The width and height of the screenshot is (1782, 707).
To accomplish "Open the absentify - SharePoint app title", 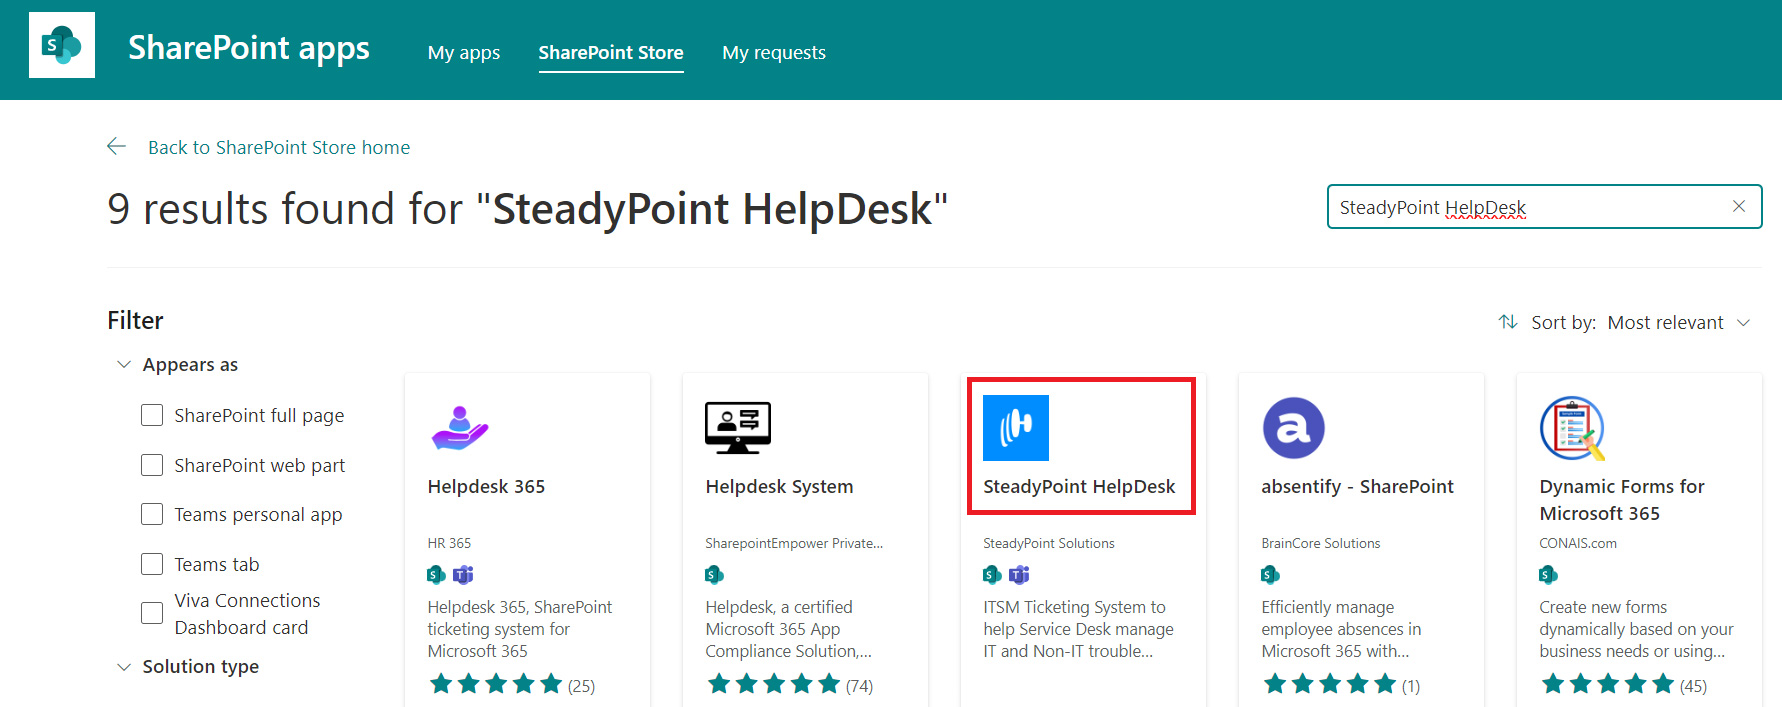I will (x=1357, y=486).
